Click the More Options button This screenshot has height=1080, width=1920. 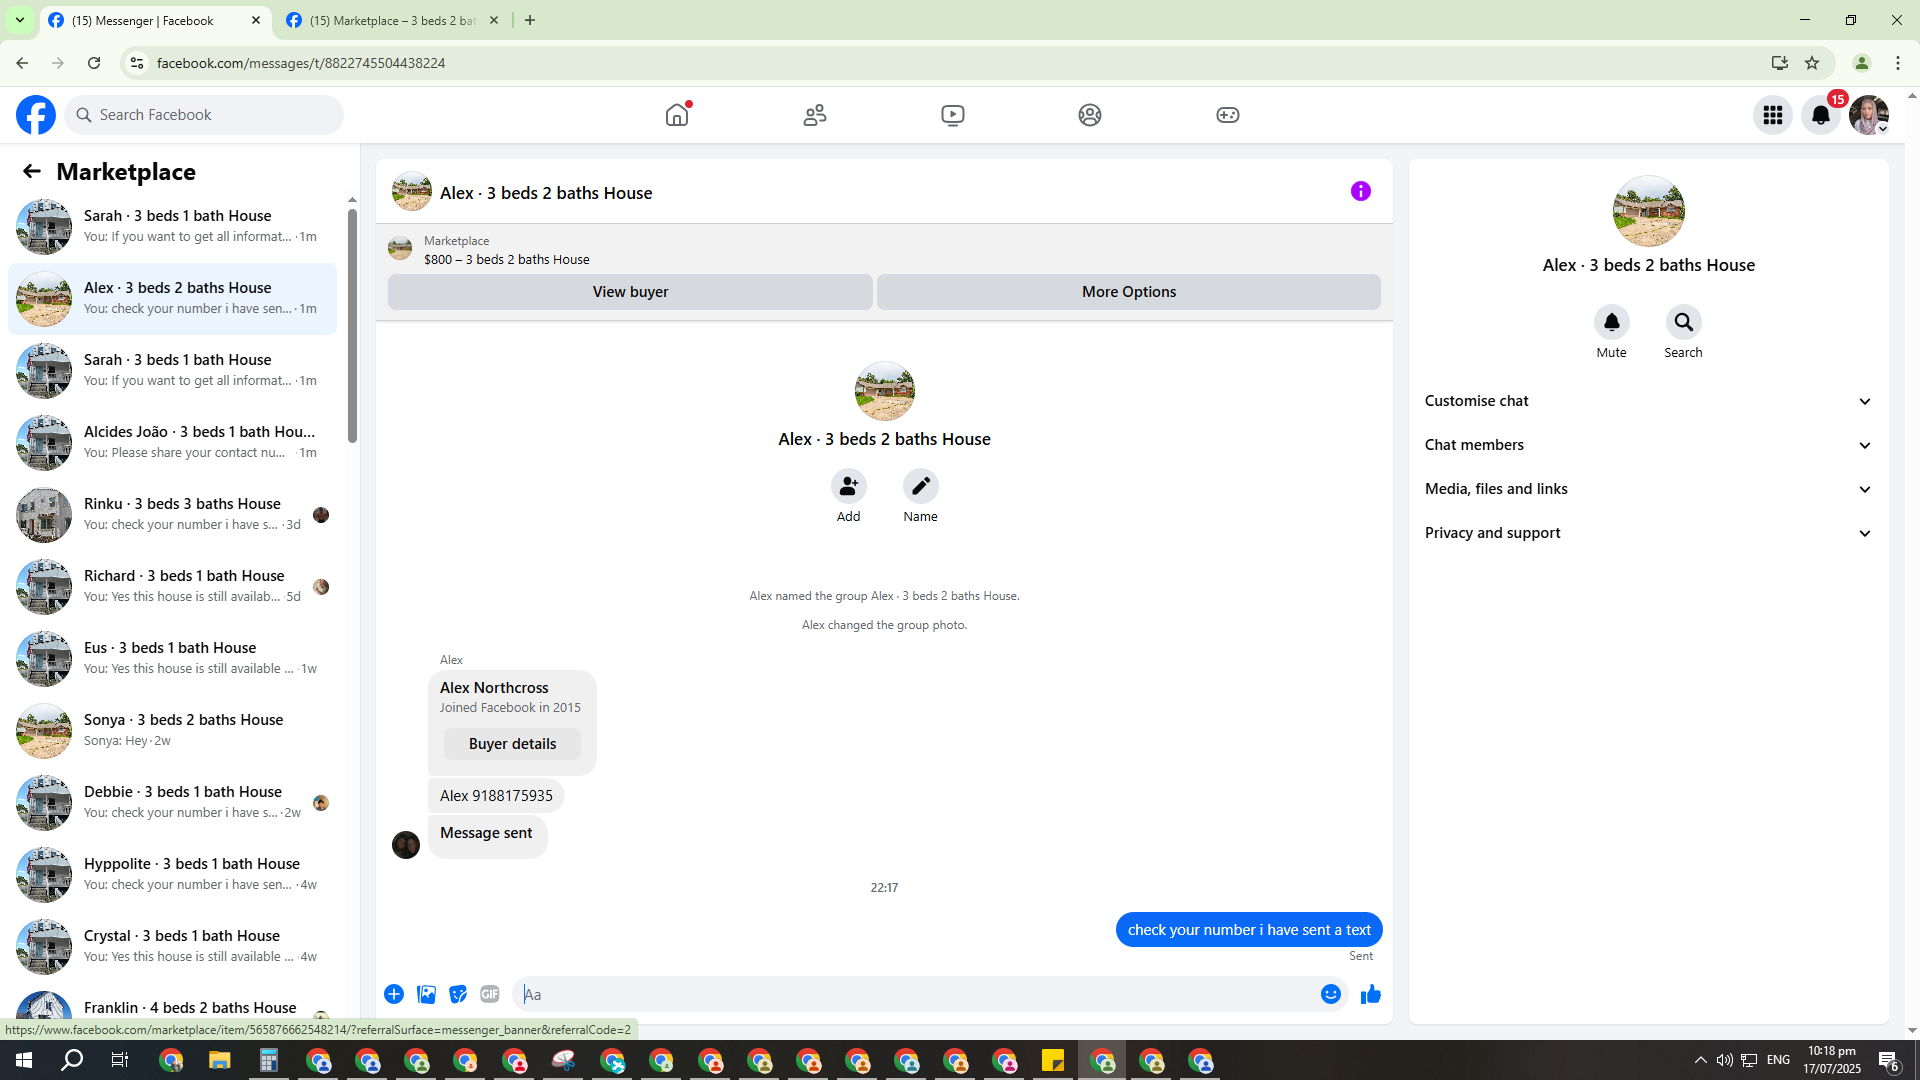(1129, 292)
